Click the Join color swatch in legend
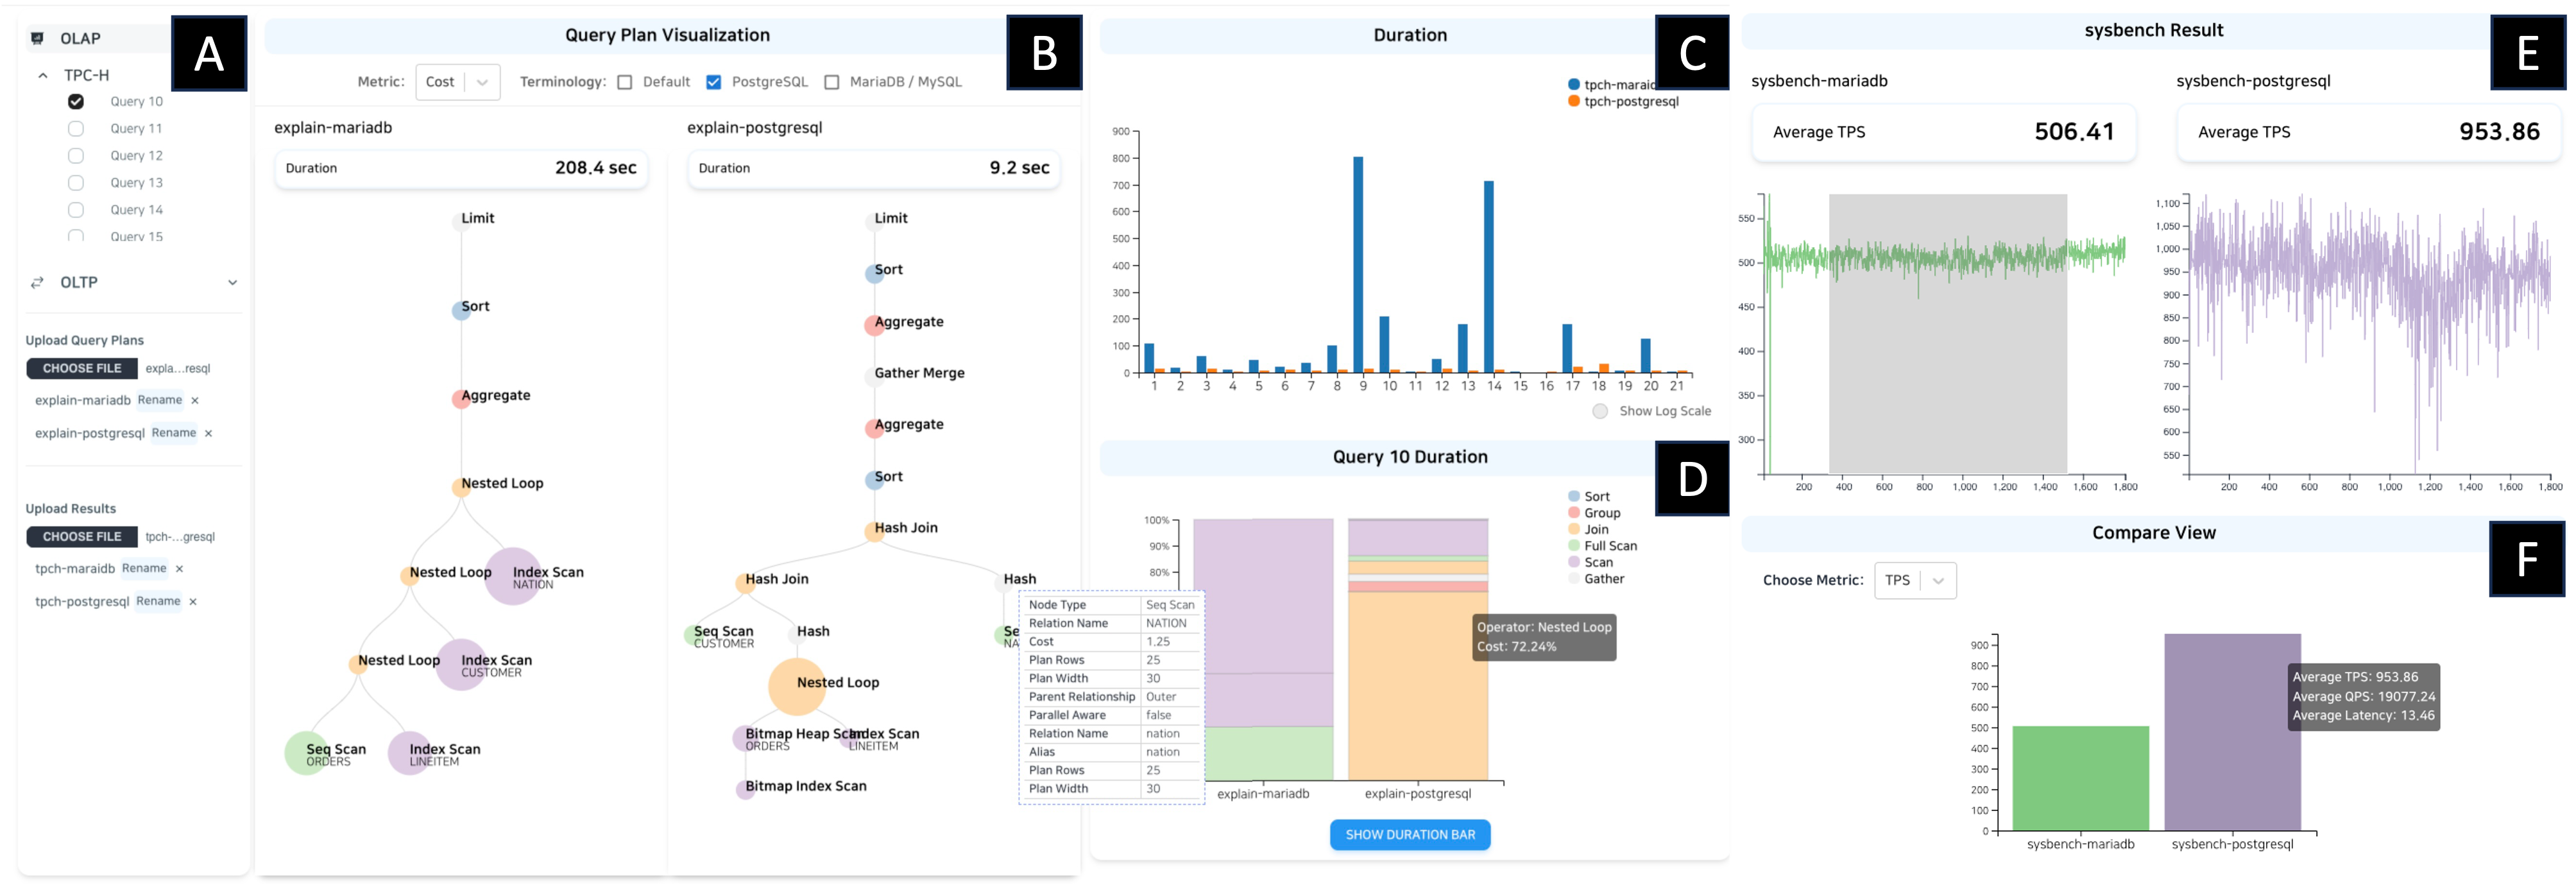The width and height of the screenshot is (2576, 888). (x=1574, y=529)
